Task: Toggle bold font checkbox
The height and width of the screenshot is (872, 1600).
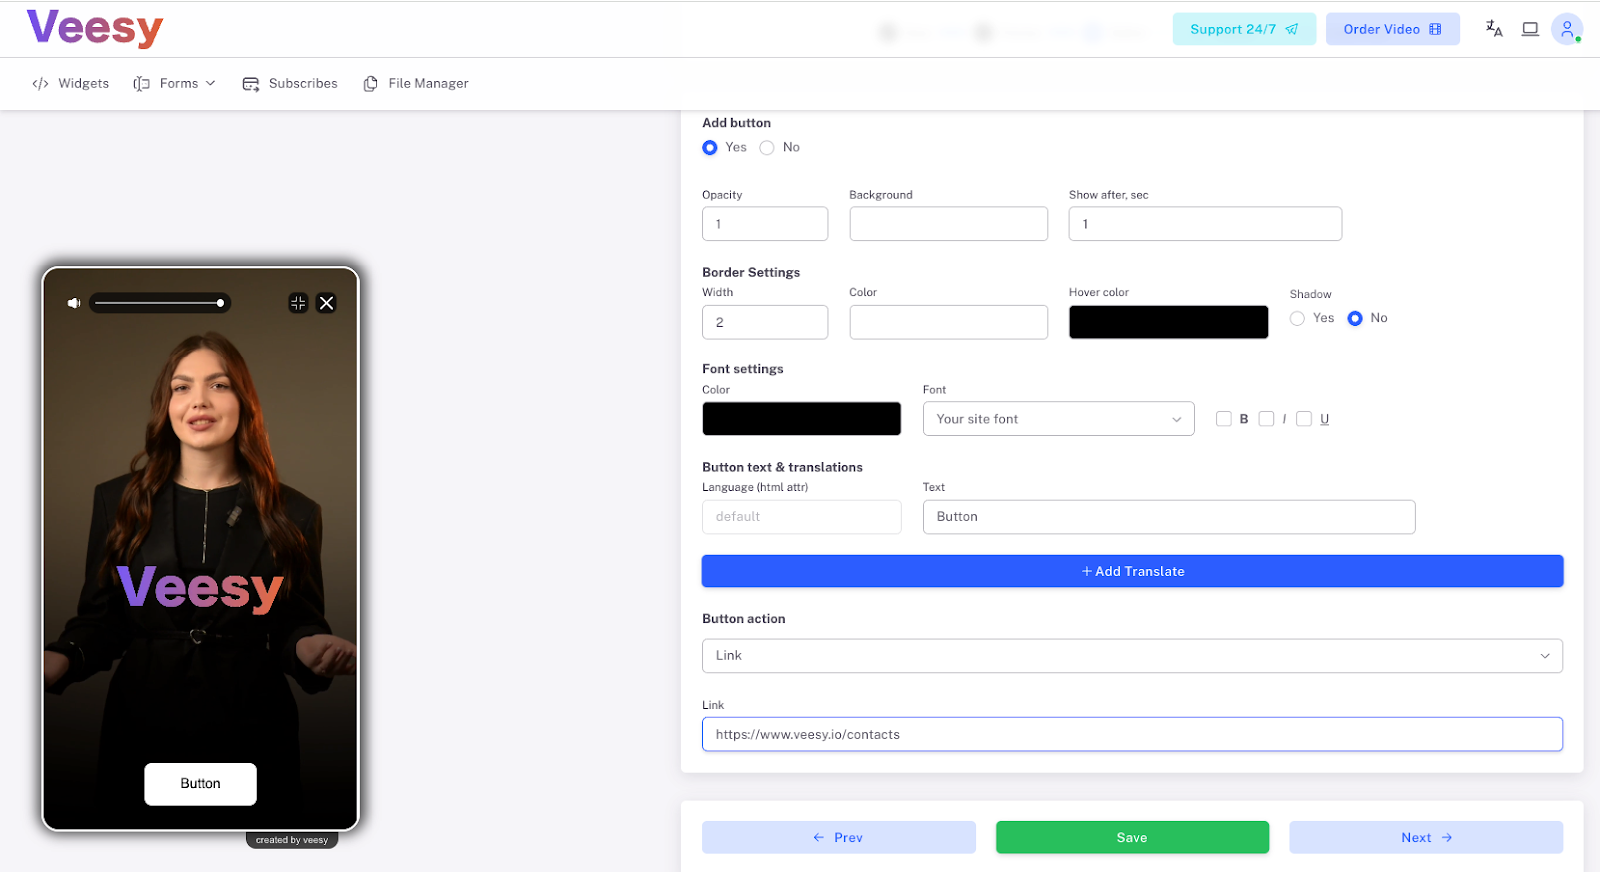Action: coord(1223,419)
